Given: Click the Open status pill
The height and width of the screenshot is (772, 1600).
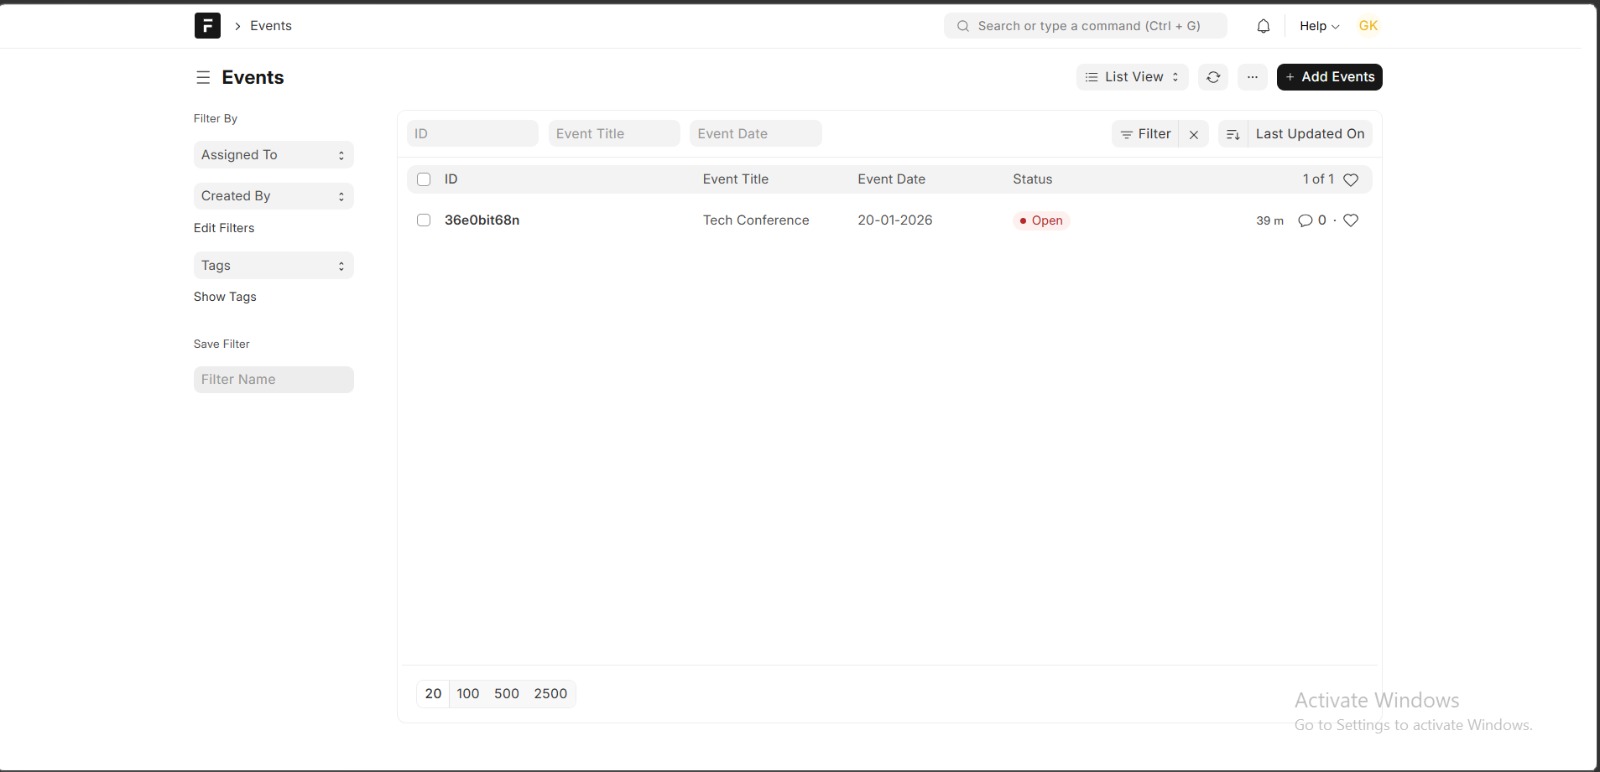Looking at the screenshot, I should pos(1041,221).
